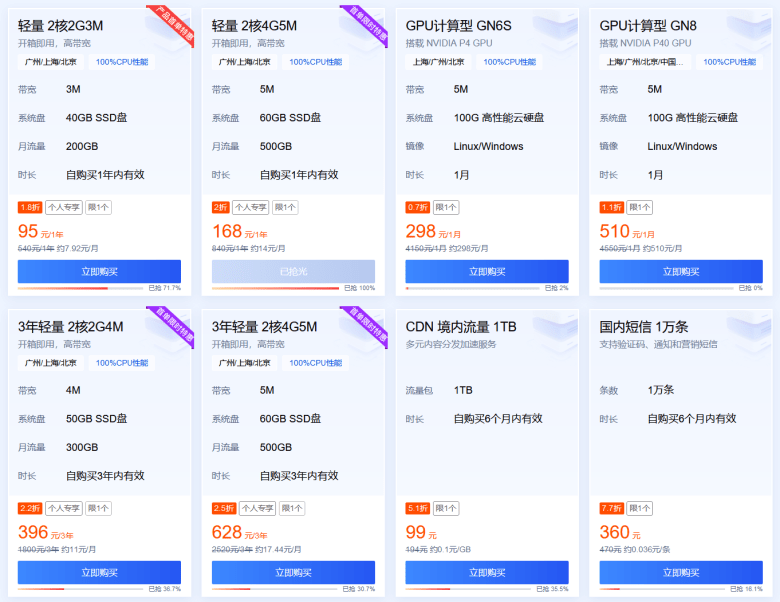This screenshot has width=780, height=602.
Task: Click the 产品首单特惠 red ribbon
Action: point(174,23)
